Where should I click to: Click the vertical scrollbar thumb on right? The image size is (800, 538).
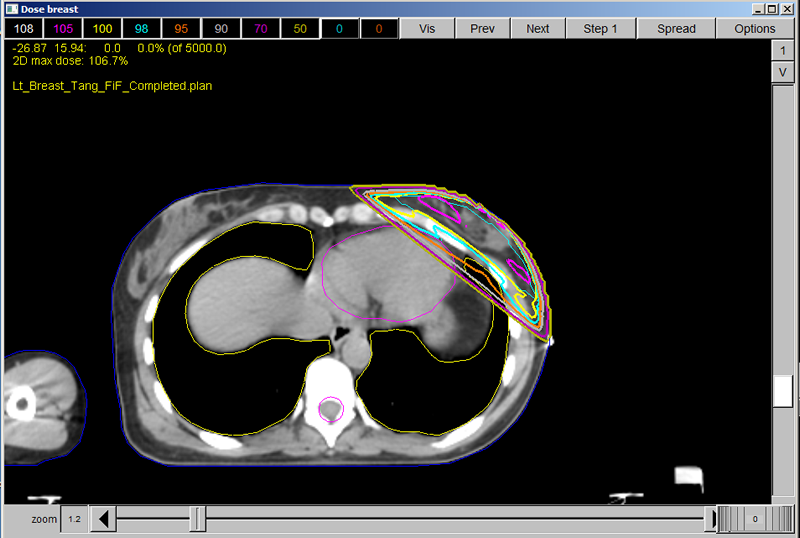pos(783,391)
